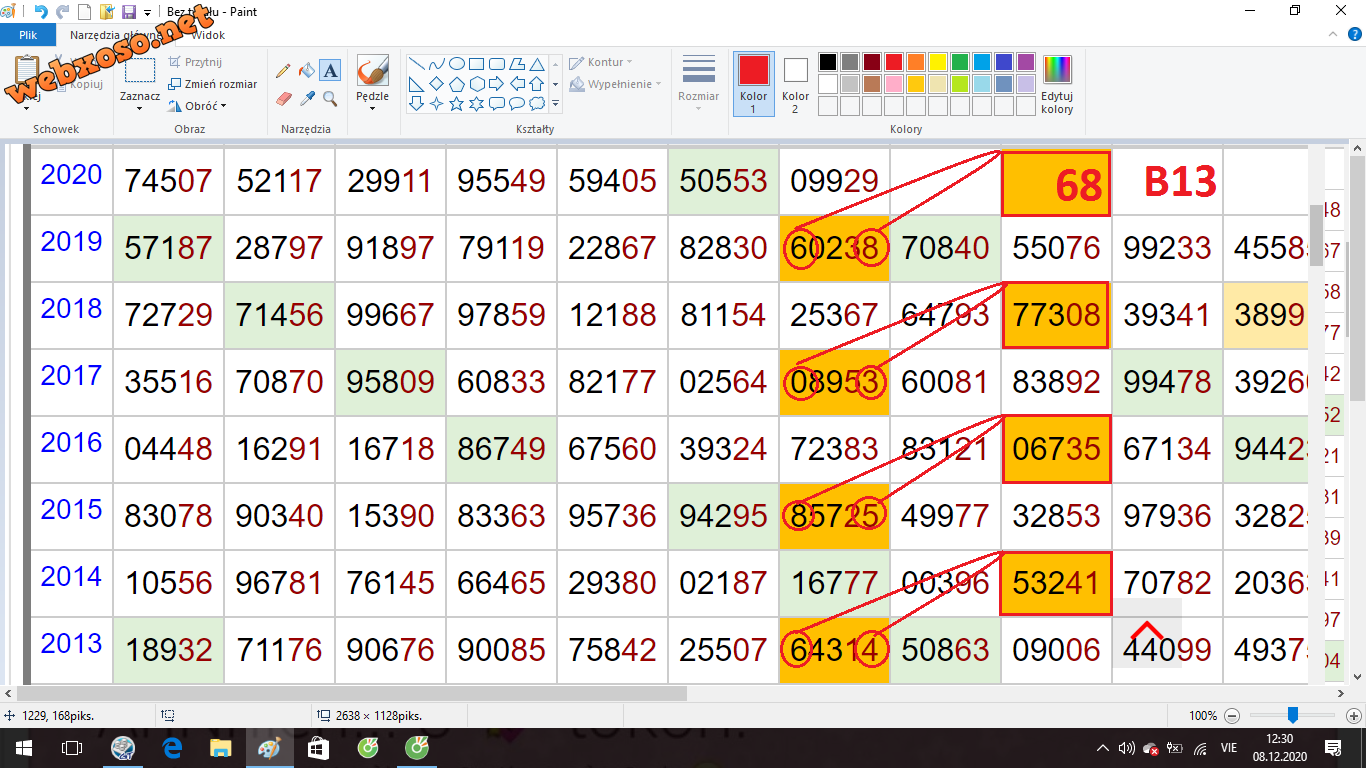Pick the pink color swatch

coord(893,83)
